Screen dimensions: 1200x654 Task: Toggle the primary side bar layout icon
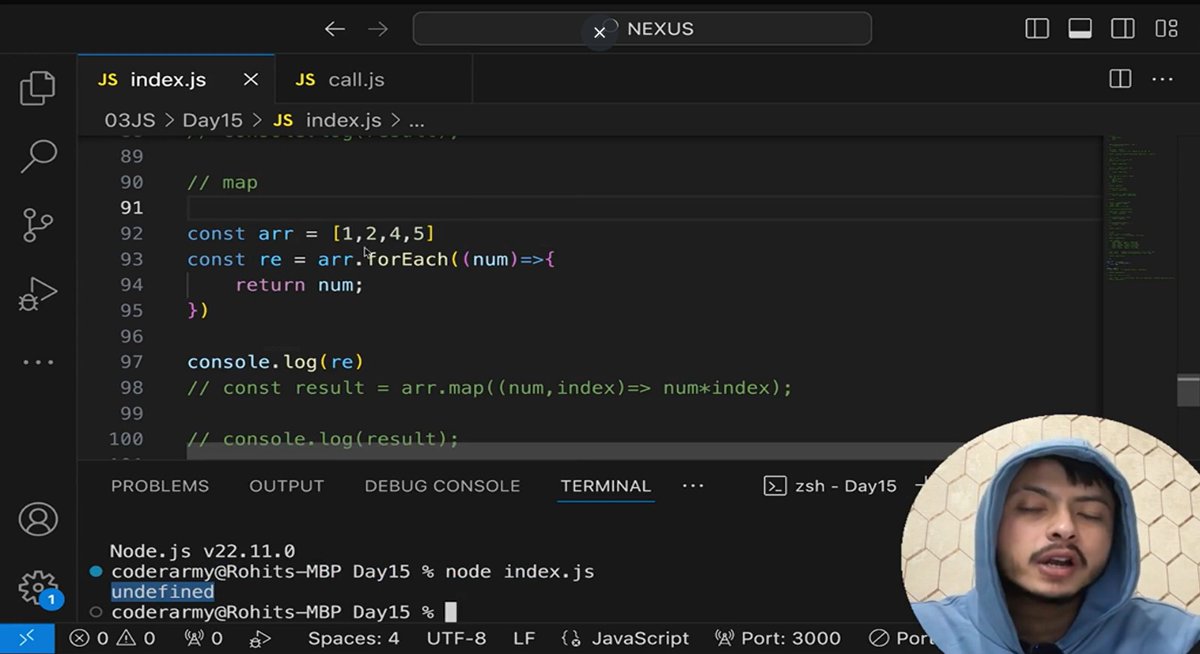point(1037,29)
